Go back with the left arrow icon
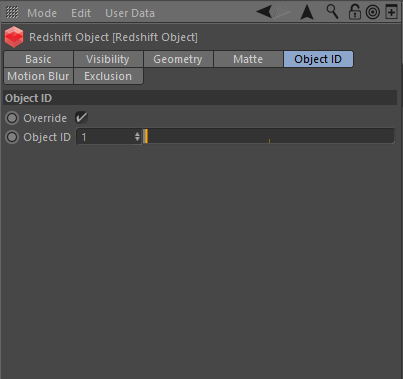 (x=264, y=12)
